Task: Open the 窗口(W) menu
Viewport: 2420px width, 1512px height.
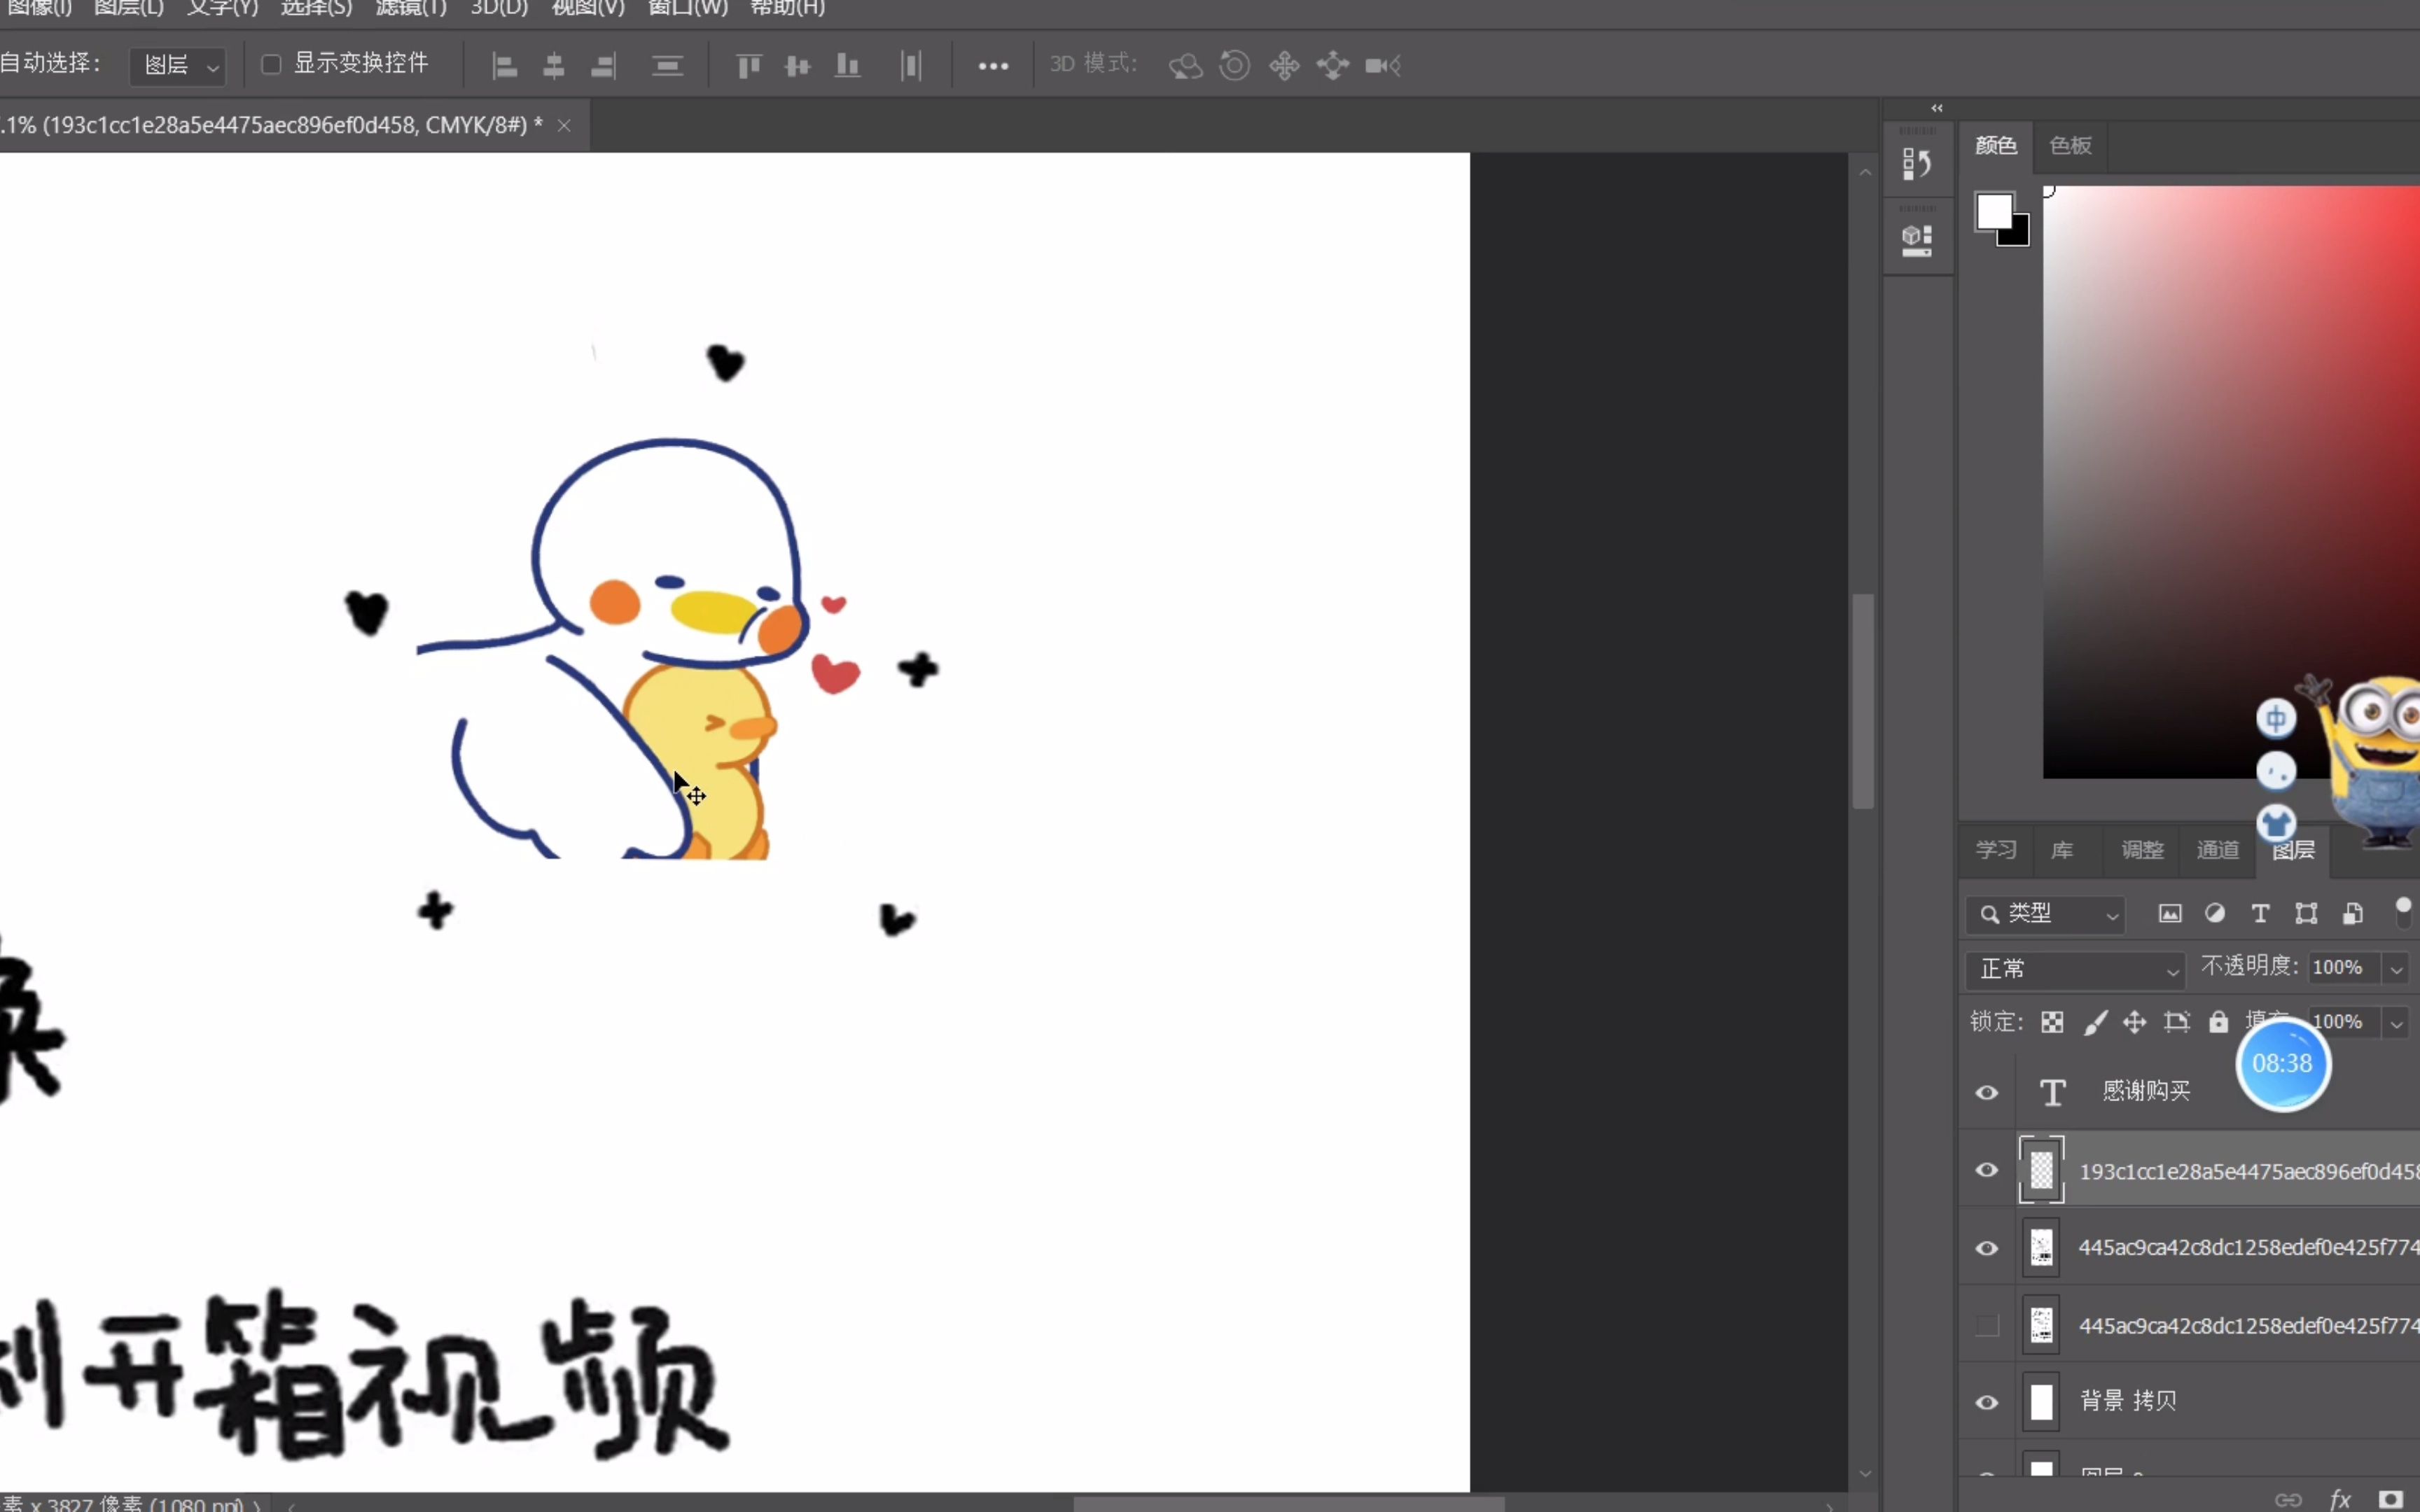Action: [x=688, y=8]
